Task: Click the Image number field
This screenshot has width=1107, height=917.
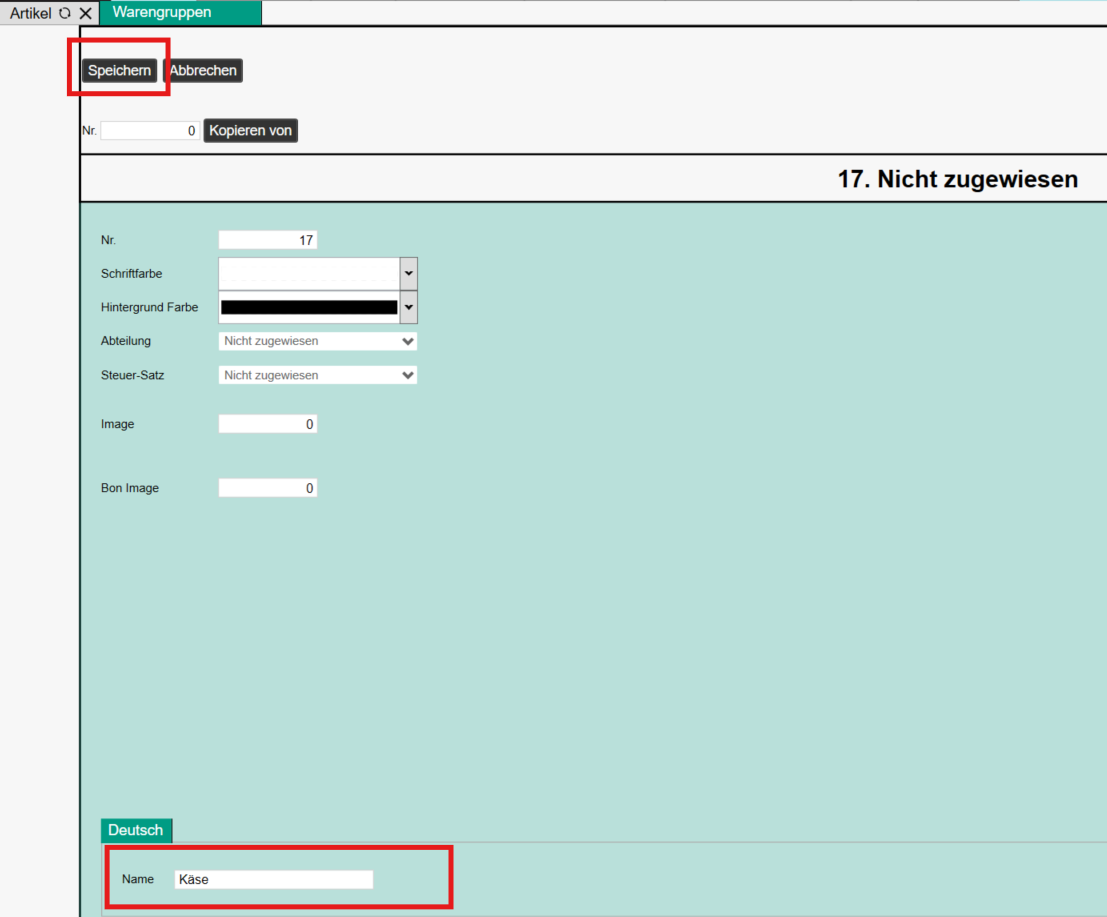Action: coord(268,424)
